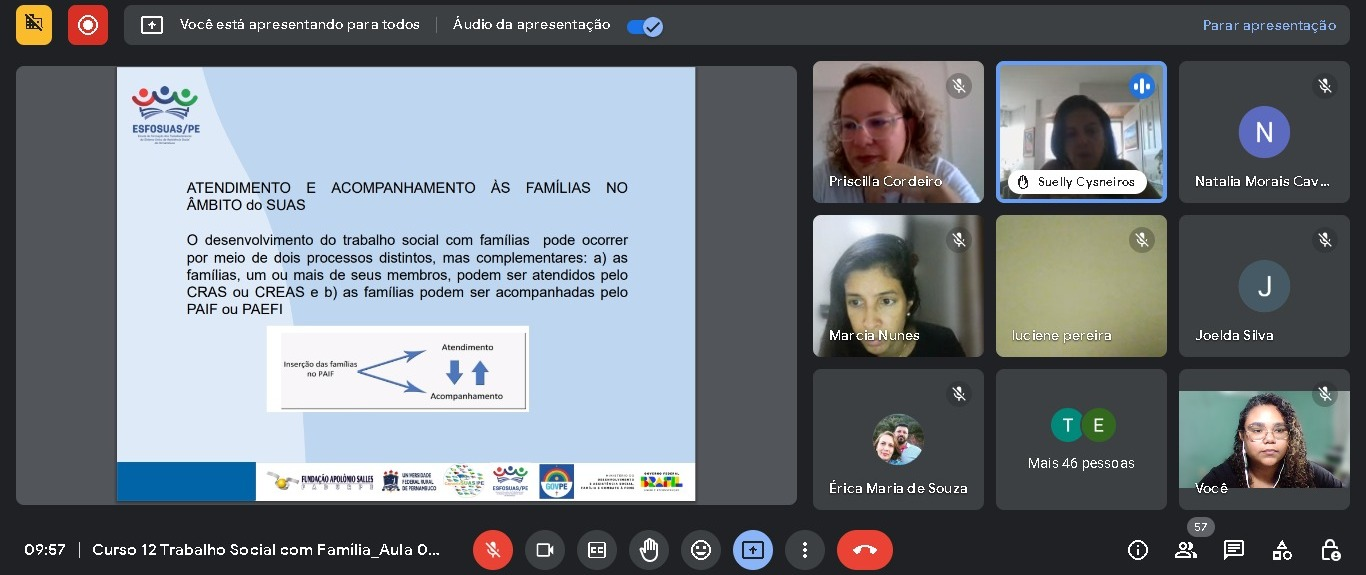Leave the call with red hang-up button
Screen dimensions: 1366x575
tap(865, 550)
